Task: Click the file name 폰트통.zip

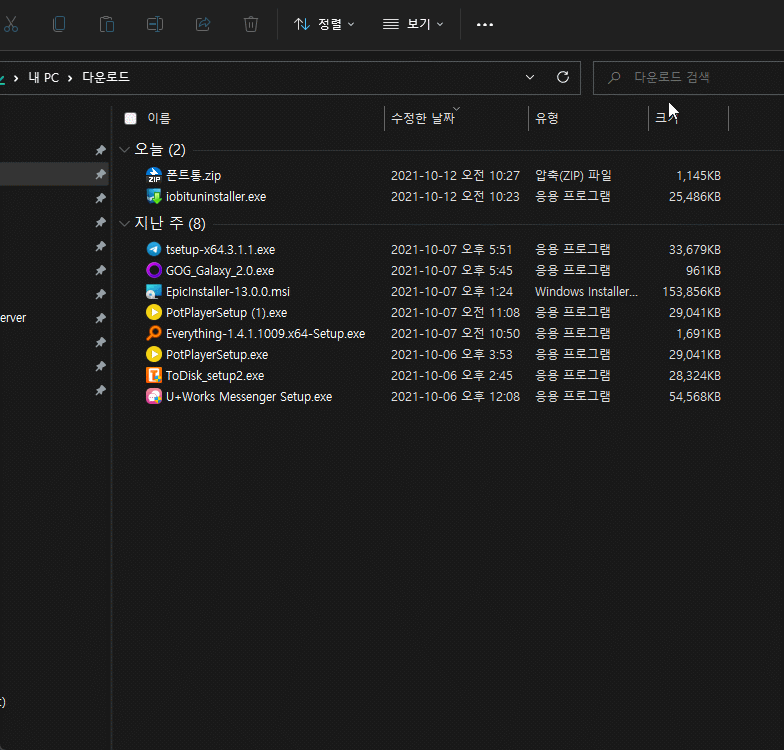Action: [x=194, y=176]
